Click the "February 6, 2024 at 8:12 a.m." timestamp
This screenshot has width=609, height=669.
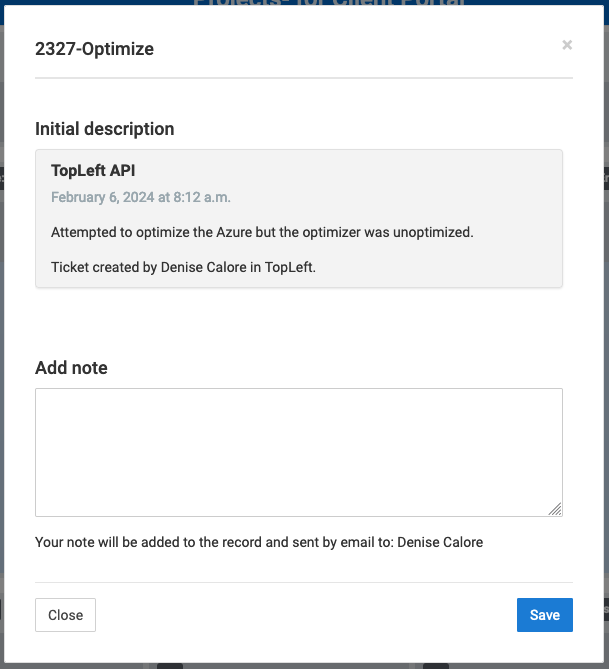pos(141,197)
